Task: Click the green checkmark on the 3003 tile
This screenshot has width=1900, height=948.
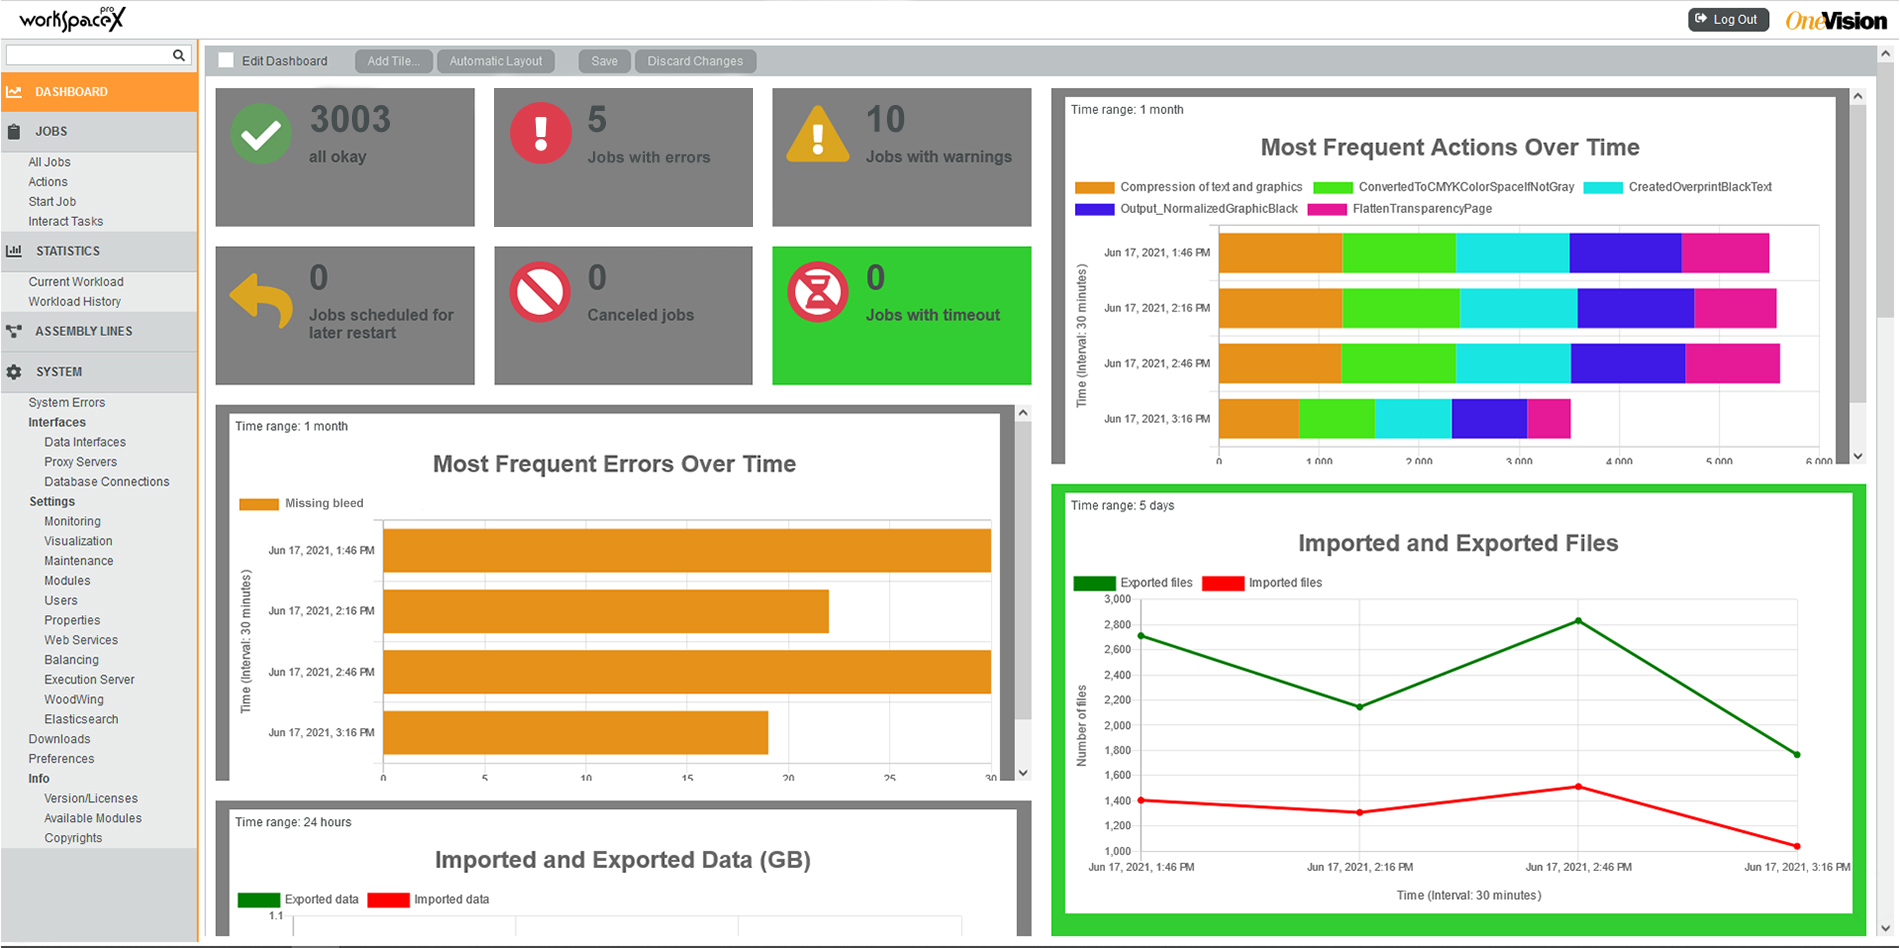Action: tap(261, 130)
